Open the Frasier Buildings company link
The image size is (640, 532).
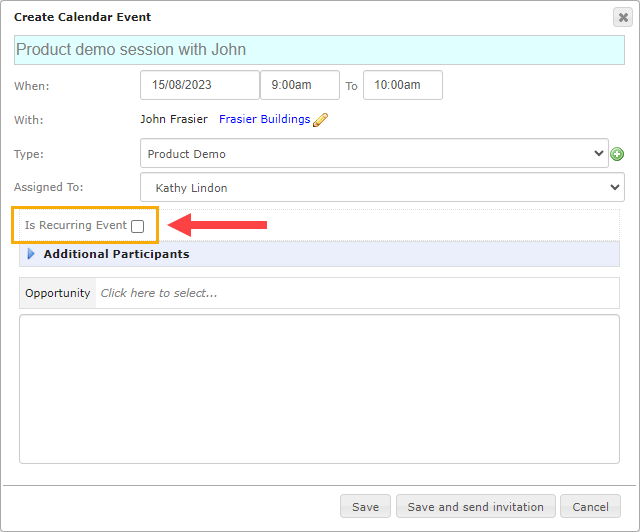pyautogui.click(x=264, y=119)
